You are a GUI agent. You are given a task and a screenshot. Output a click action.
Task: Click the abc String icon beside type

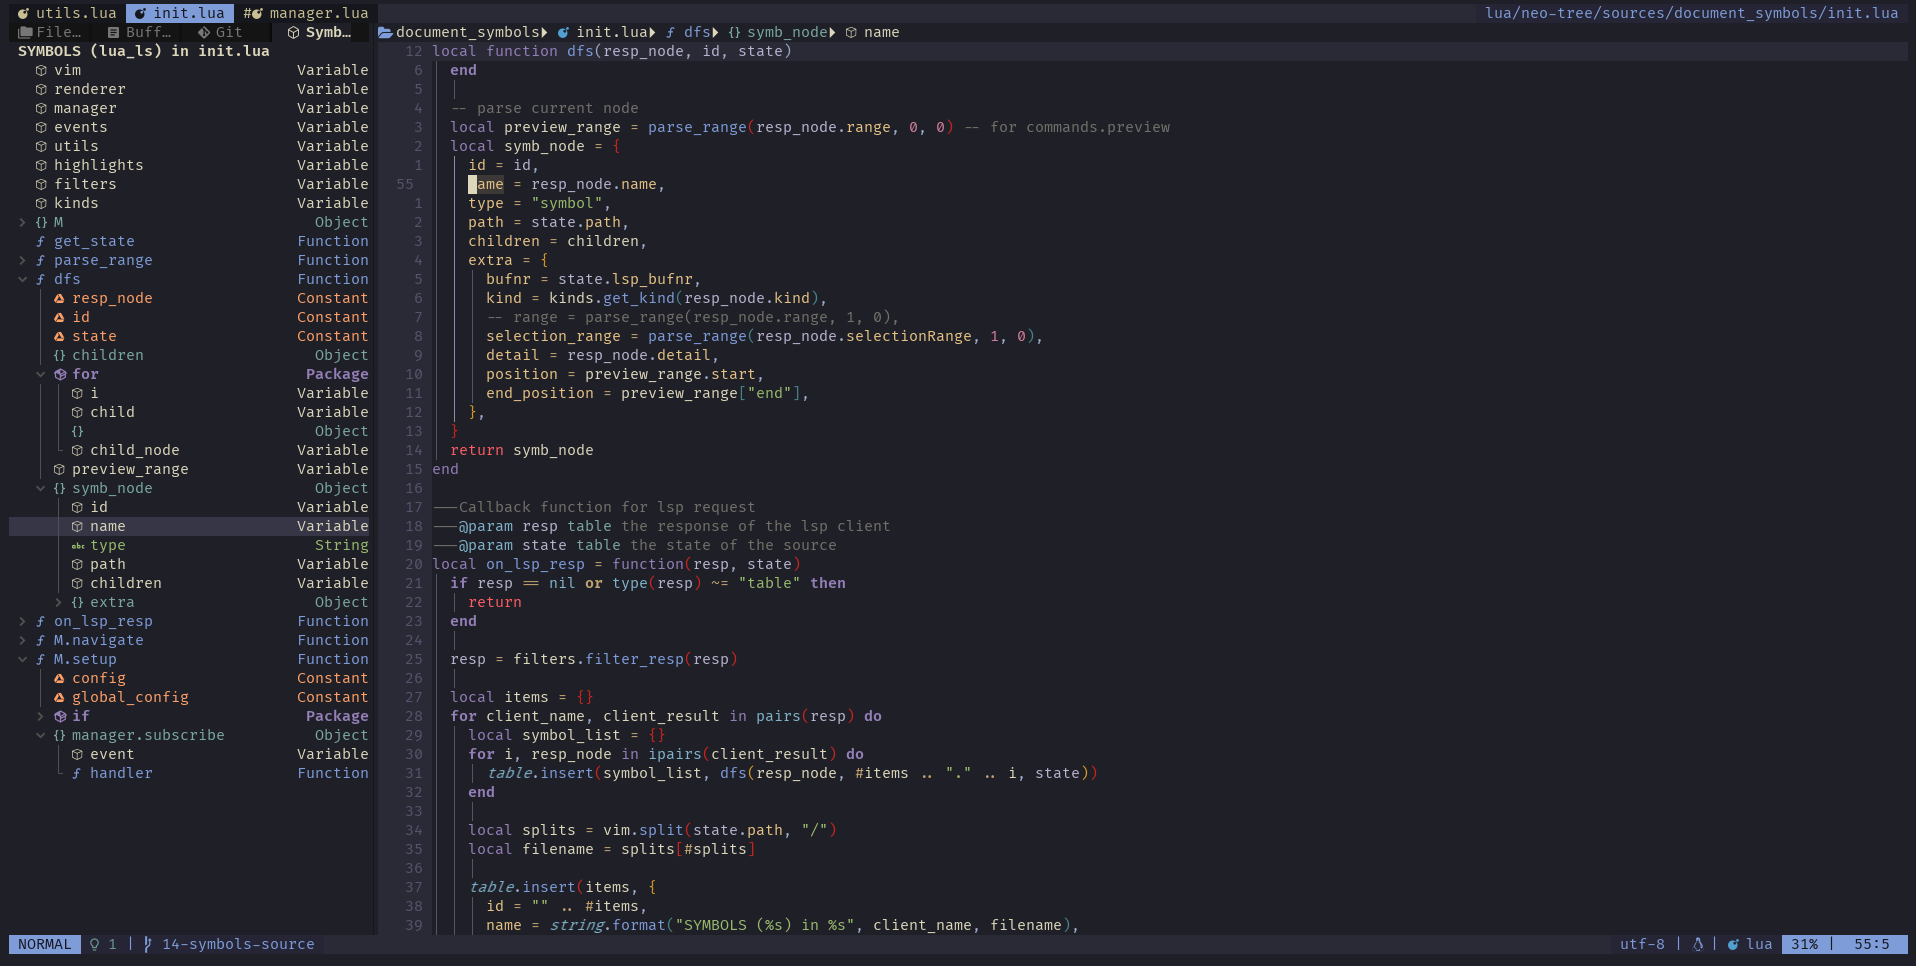pyautogui.click(x=79, y=545)
